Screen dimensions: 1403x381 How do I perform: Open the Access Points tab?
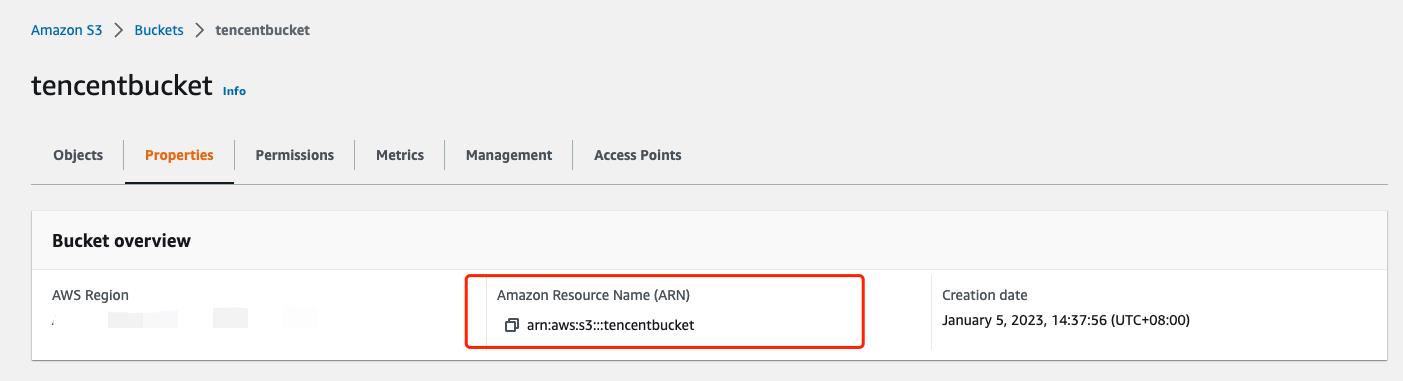point(638,155)
